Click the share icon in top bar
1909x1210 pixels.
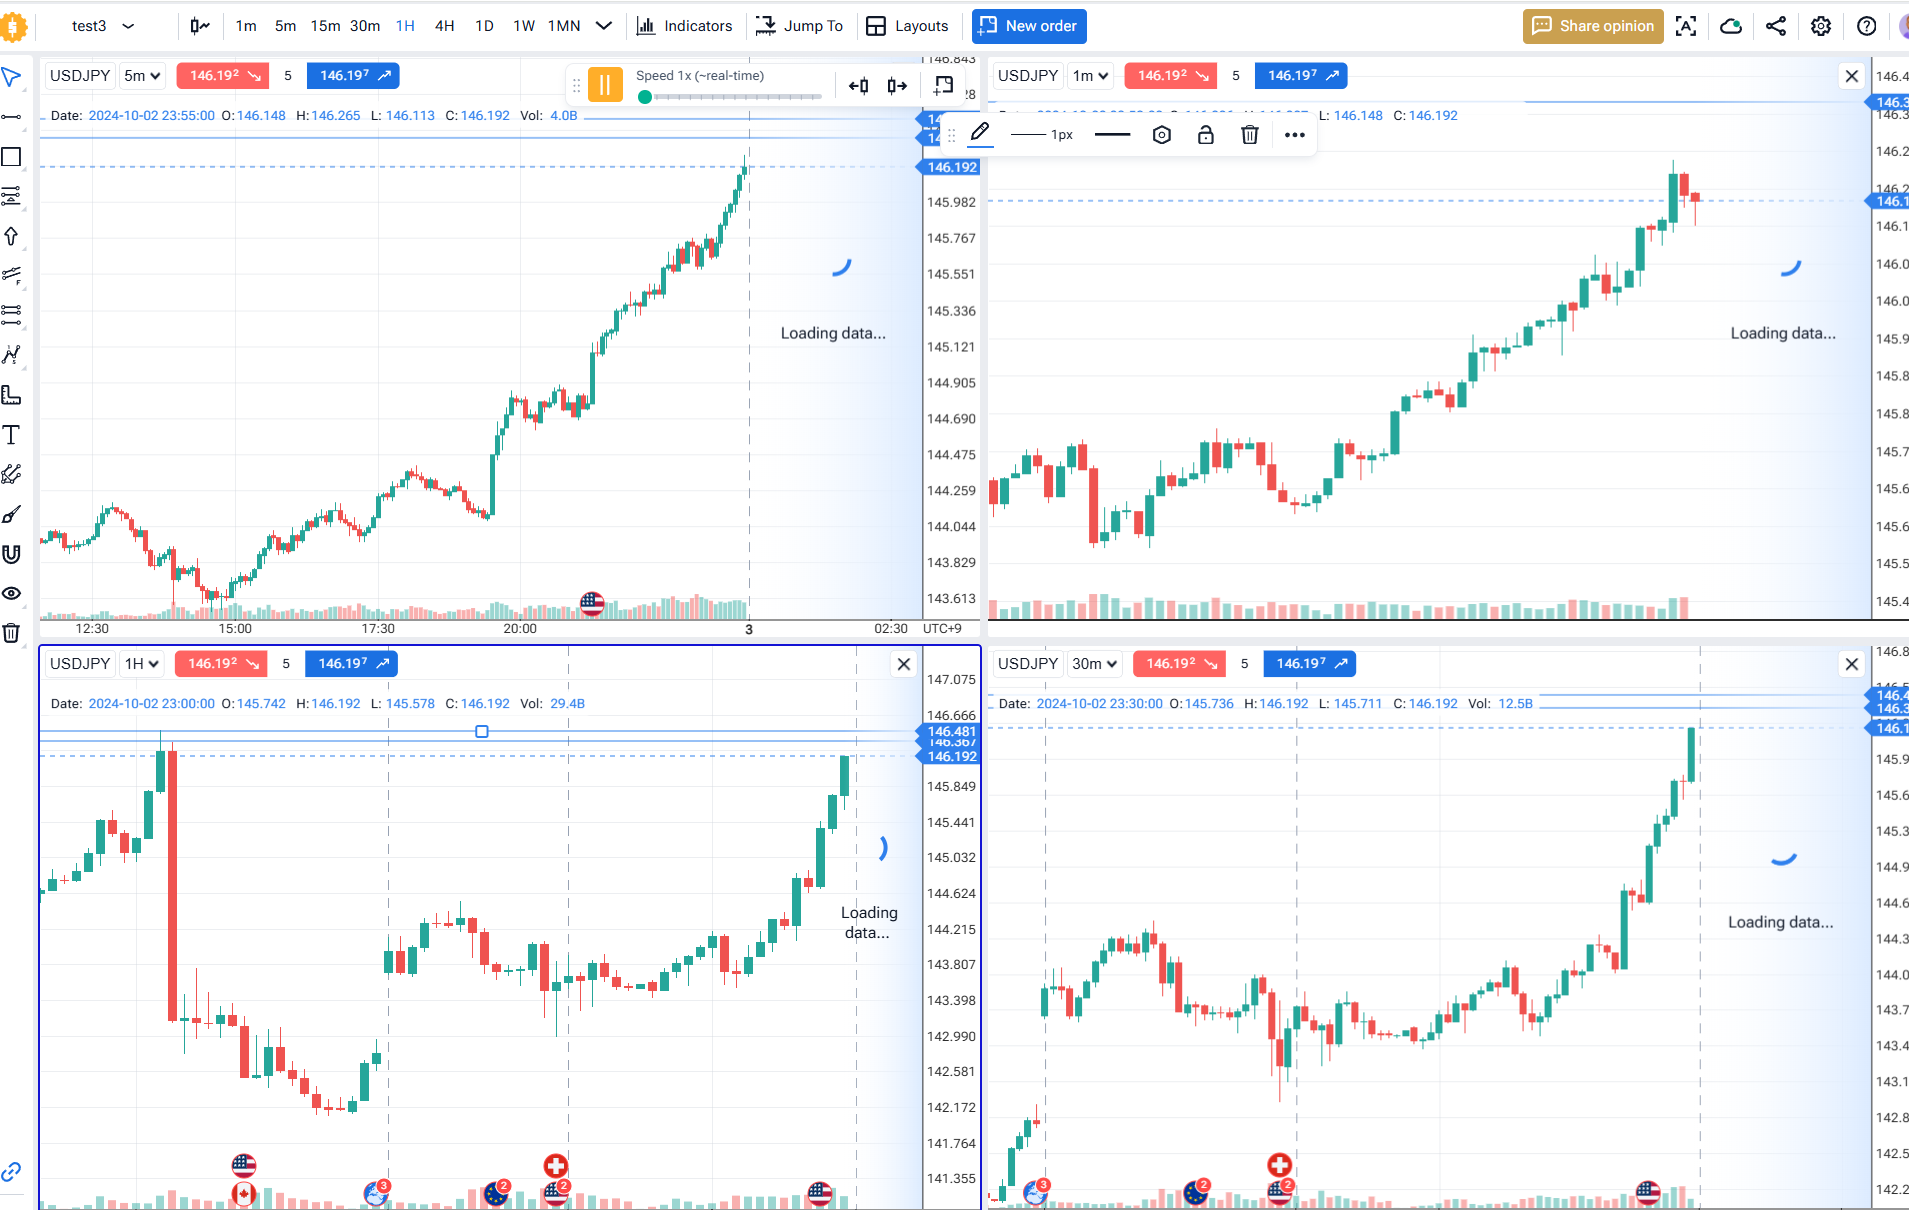[x=1776, y=26]
